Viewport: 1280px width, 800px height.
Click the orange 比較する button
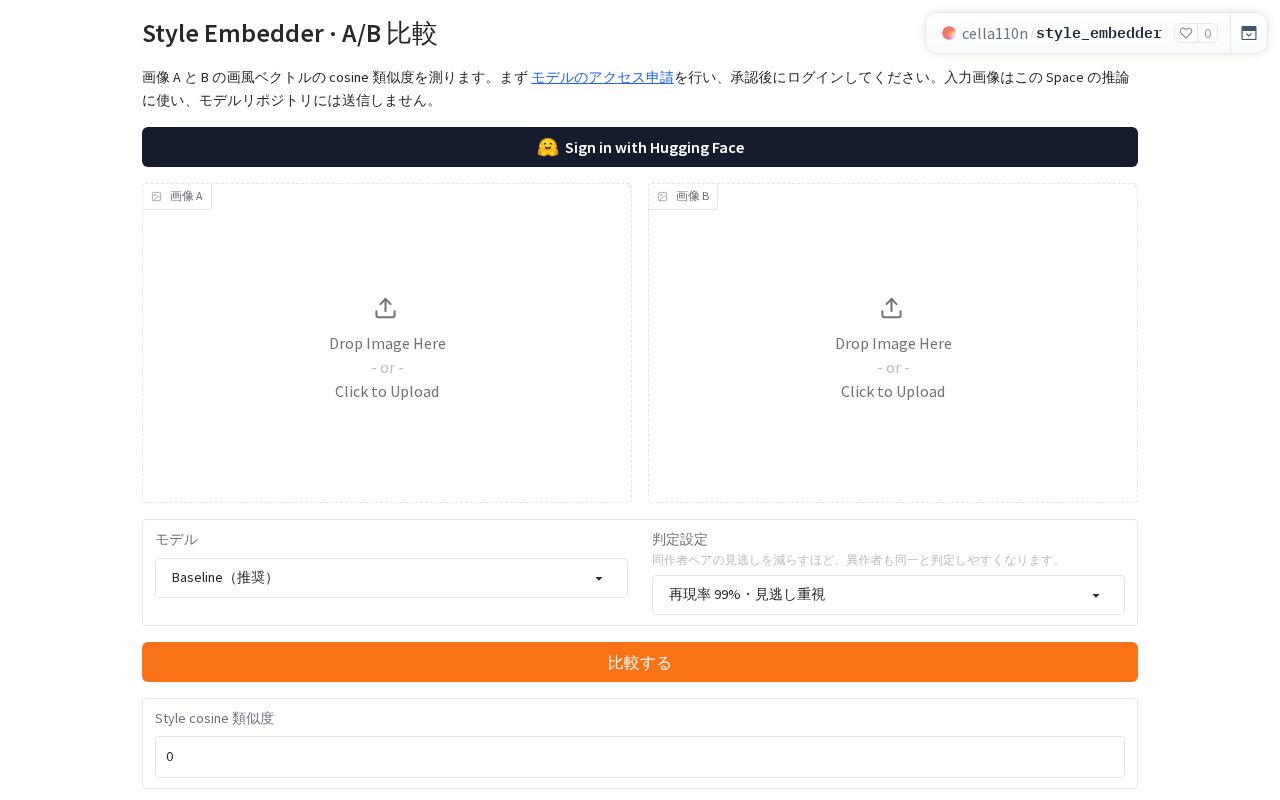640,662
